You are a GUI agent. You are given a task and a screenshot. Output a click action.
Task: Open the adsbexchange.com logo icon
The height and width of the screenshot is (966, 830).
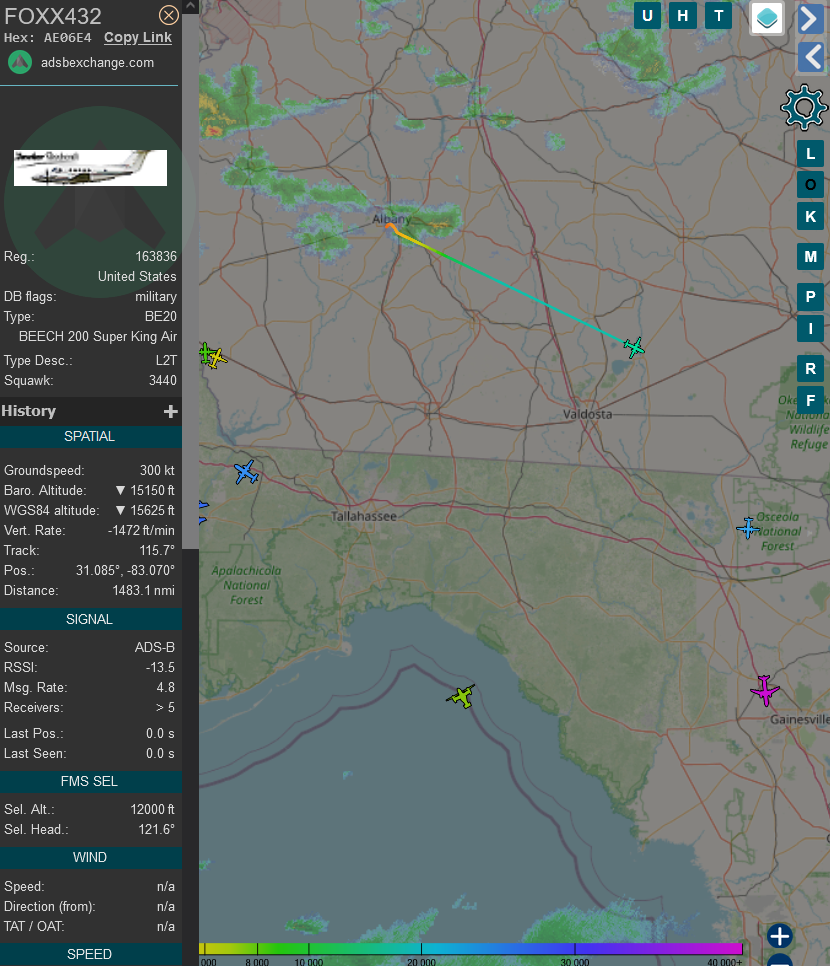20,62
